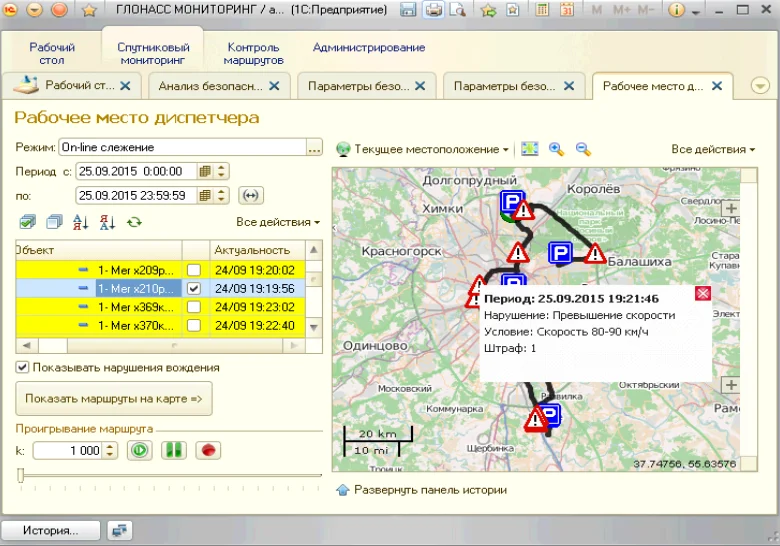Click the windows list icon beside История
The image size is (780, 546).
pos(119,530)
